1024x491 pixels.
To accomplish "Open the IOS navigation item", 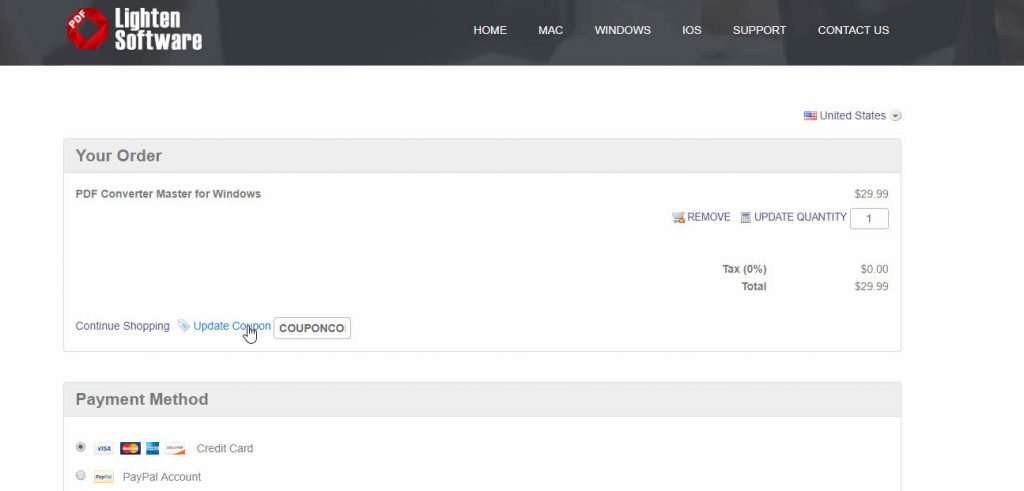I will 692,30.
